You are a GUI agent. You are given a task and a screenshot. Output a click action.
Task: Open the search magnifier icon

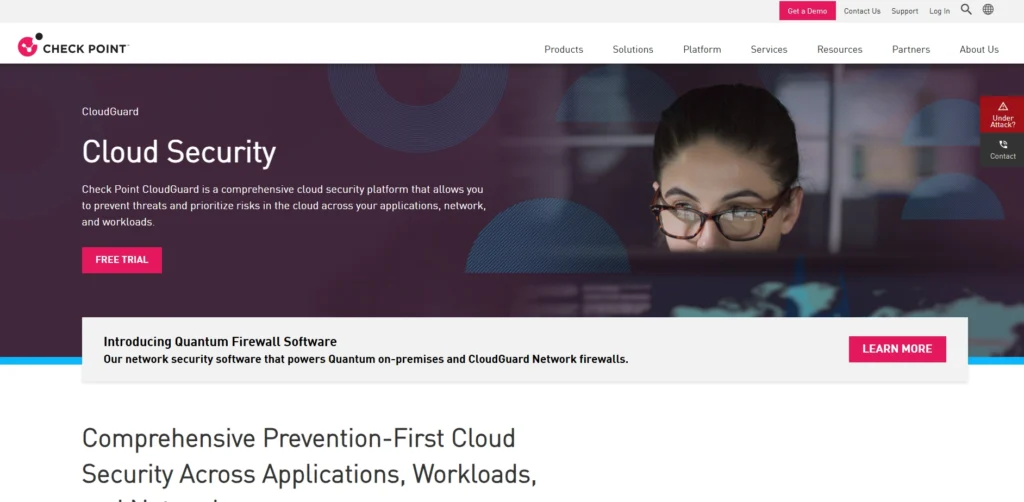point(966,10)
